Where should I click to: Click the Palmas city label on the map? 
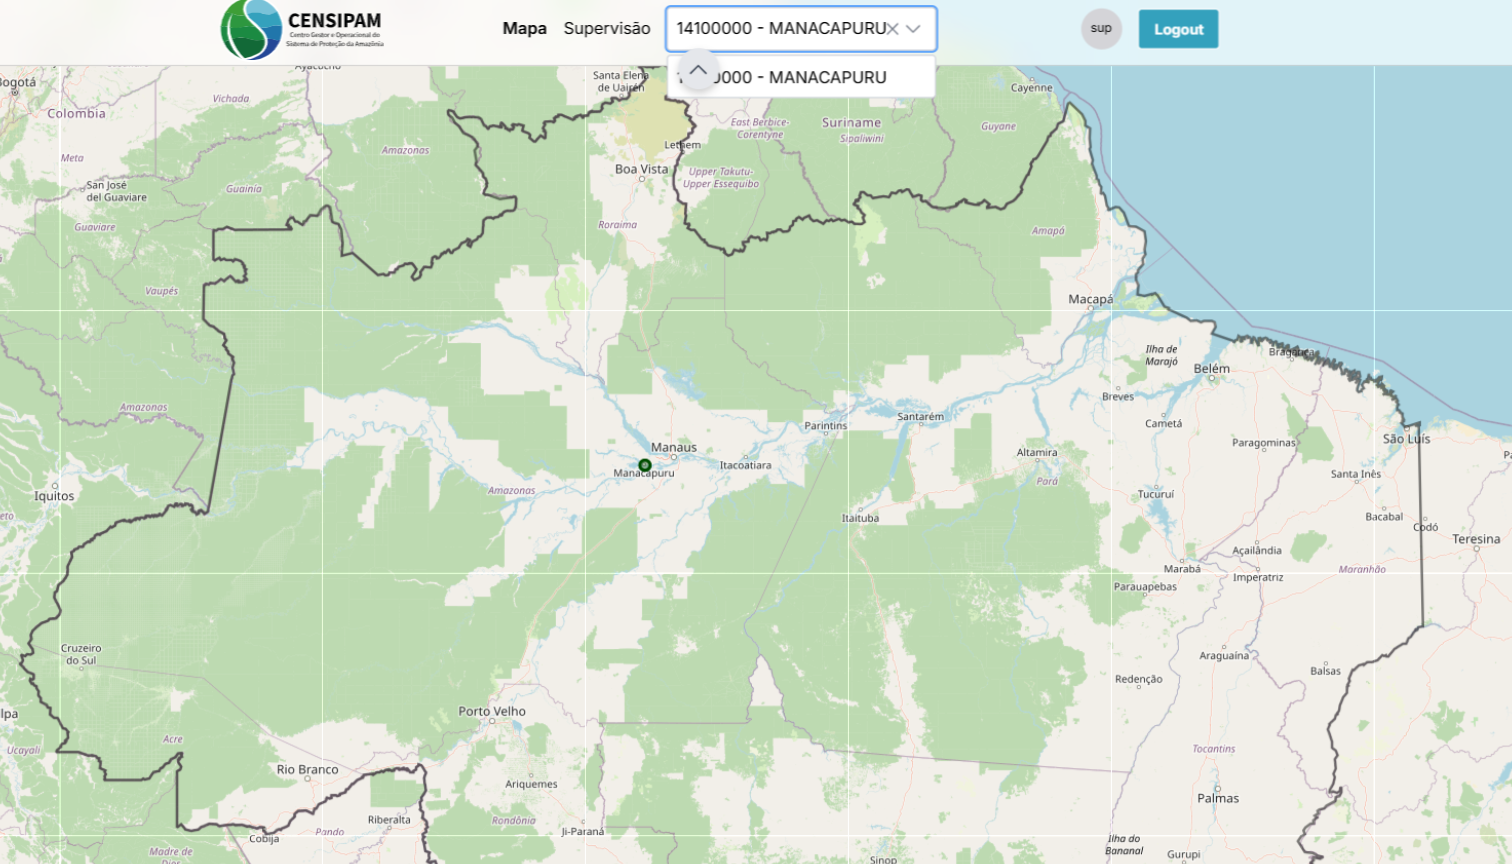click(1218, 798)
